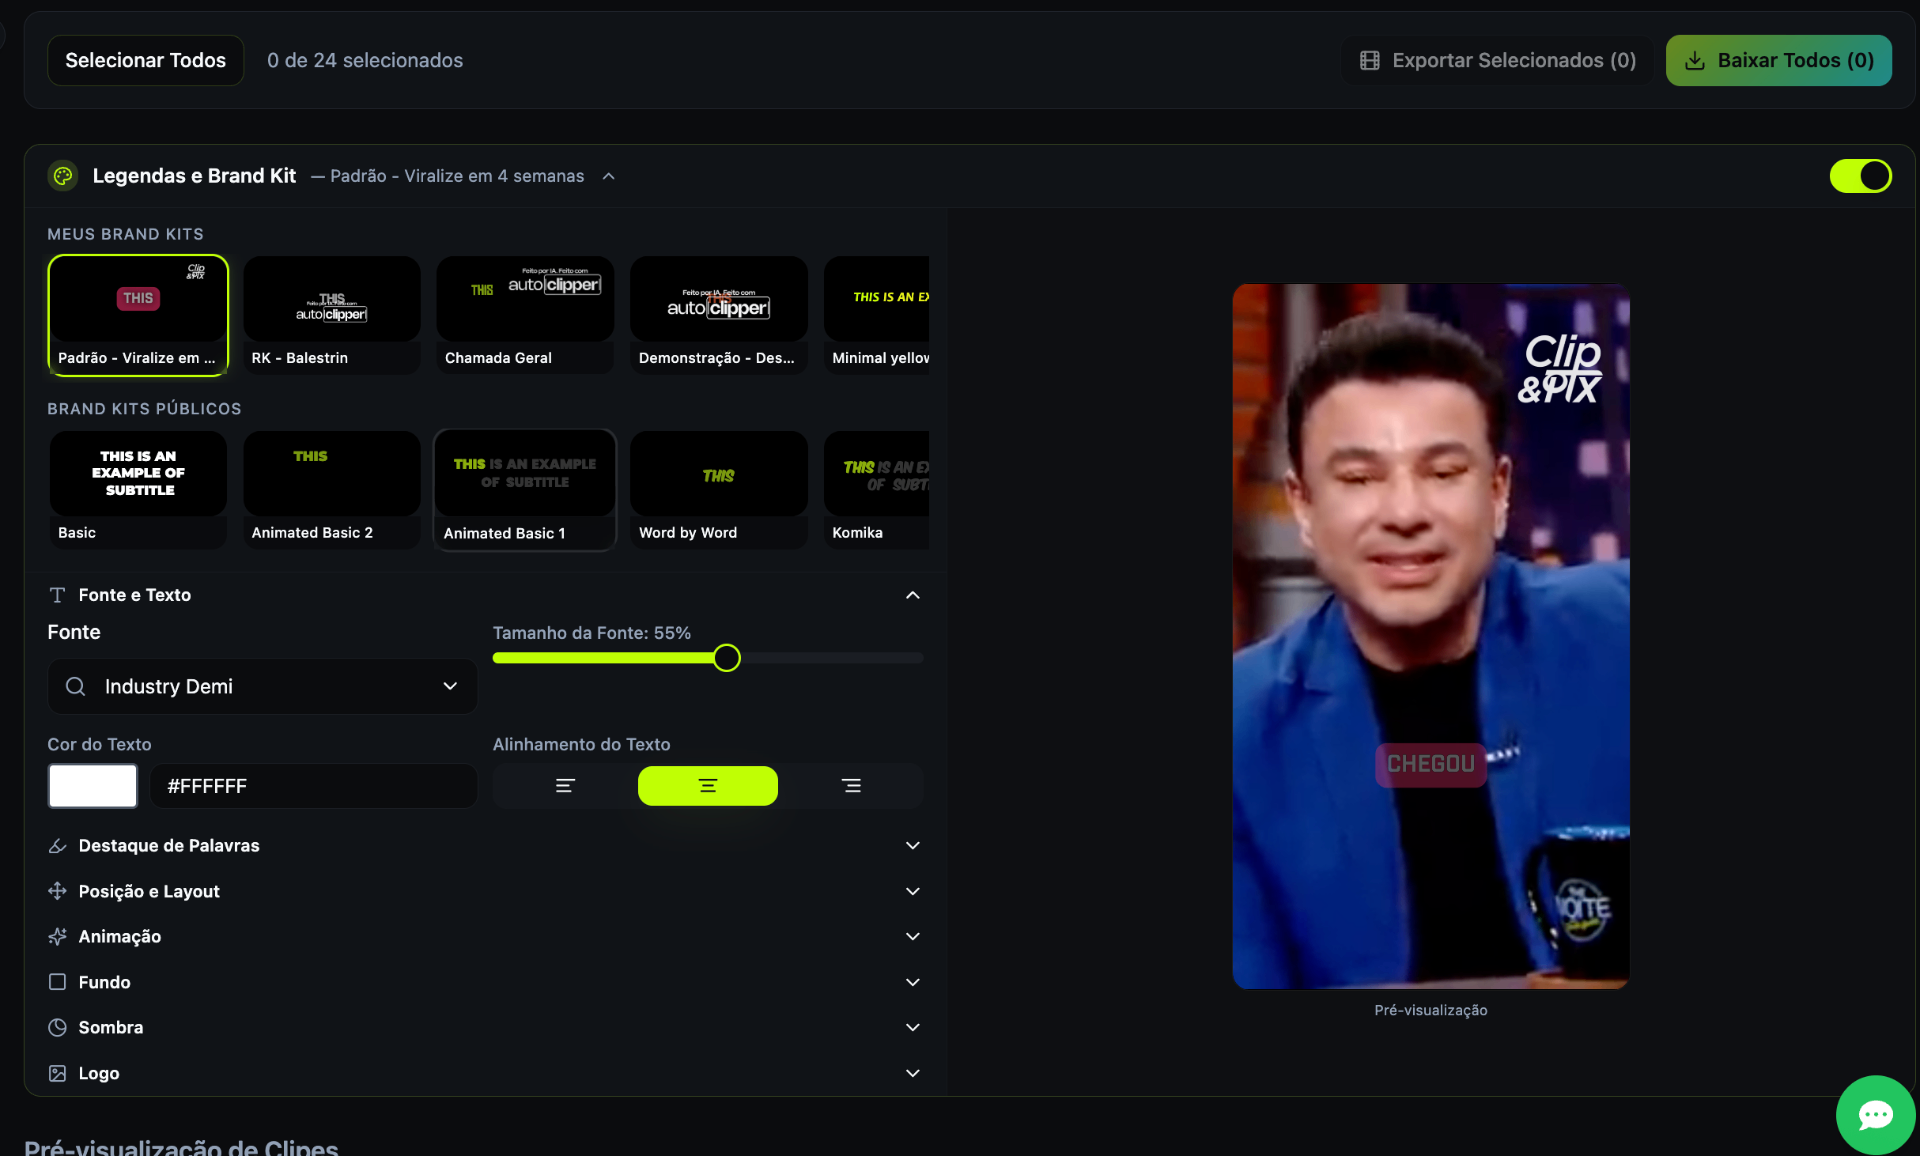Expand the Animação section
The image size is (1920, 1156).
coord(912,937)
